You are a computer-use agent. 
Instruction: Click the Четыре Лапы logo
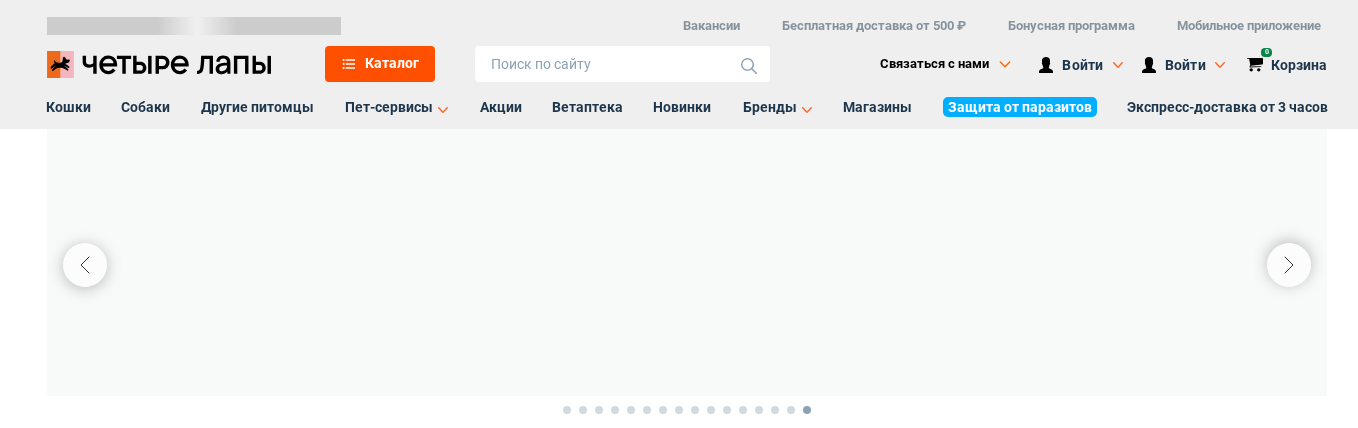click(159, 64)
